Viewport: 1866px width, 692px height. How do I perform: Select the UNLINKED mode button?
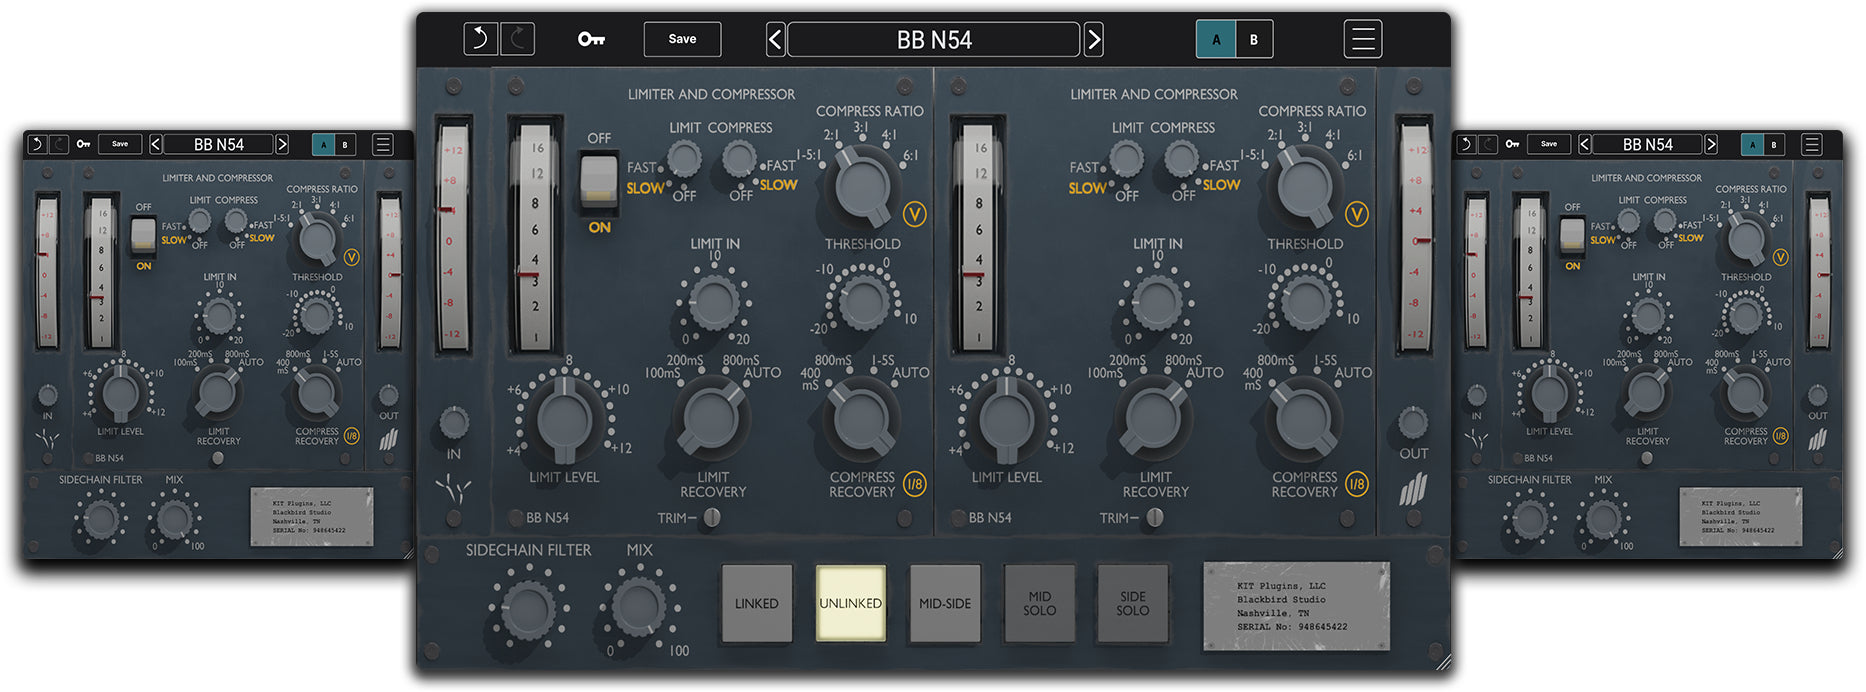(851, 603)
